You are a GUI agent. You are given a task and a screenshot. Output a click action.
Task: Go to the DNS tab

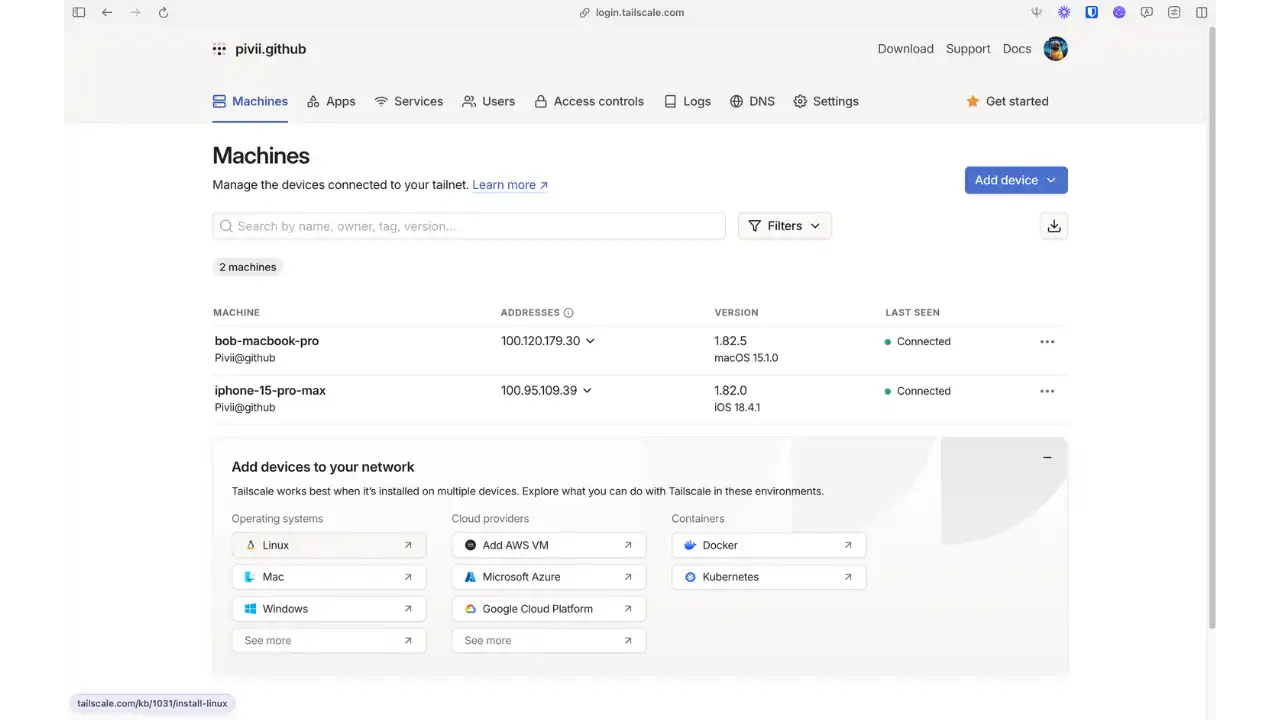click(x=752, y=101)
